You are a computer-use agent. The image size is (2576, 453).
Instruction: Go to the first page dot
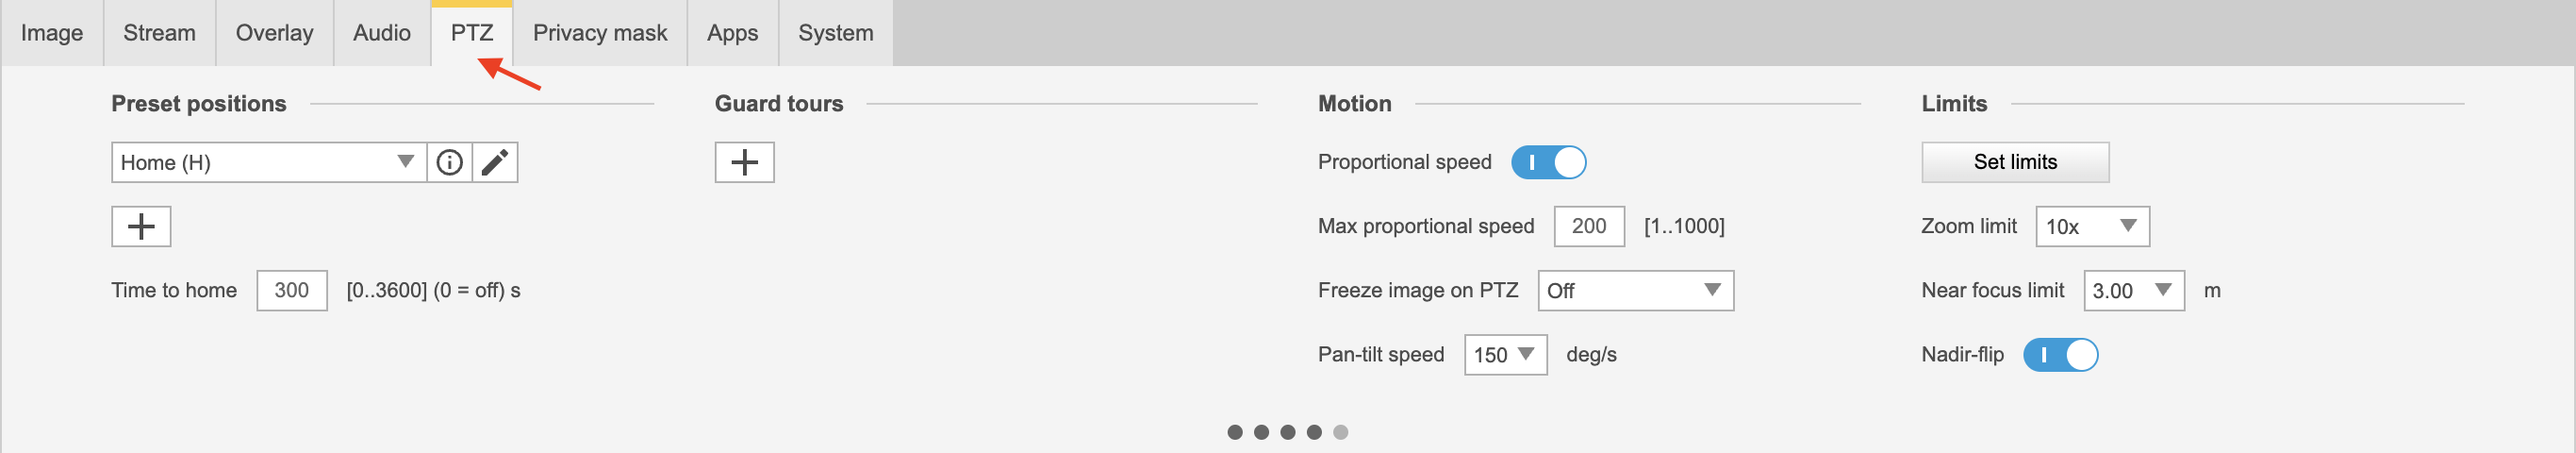click(1235, 432)
